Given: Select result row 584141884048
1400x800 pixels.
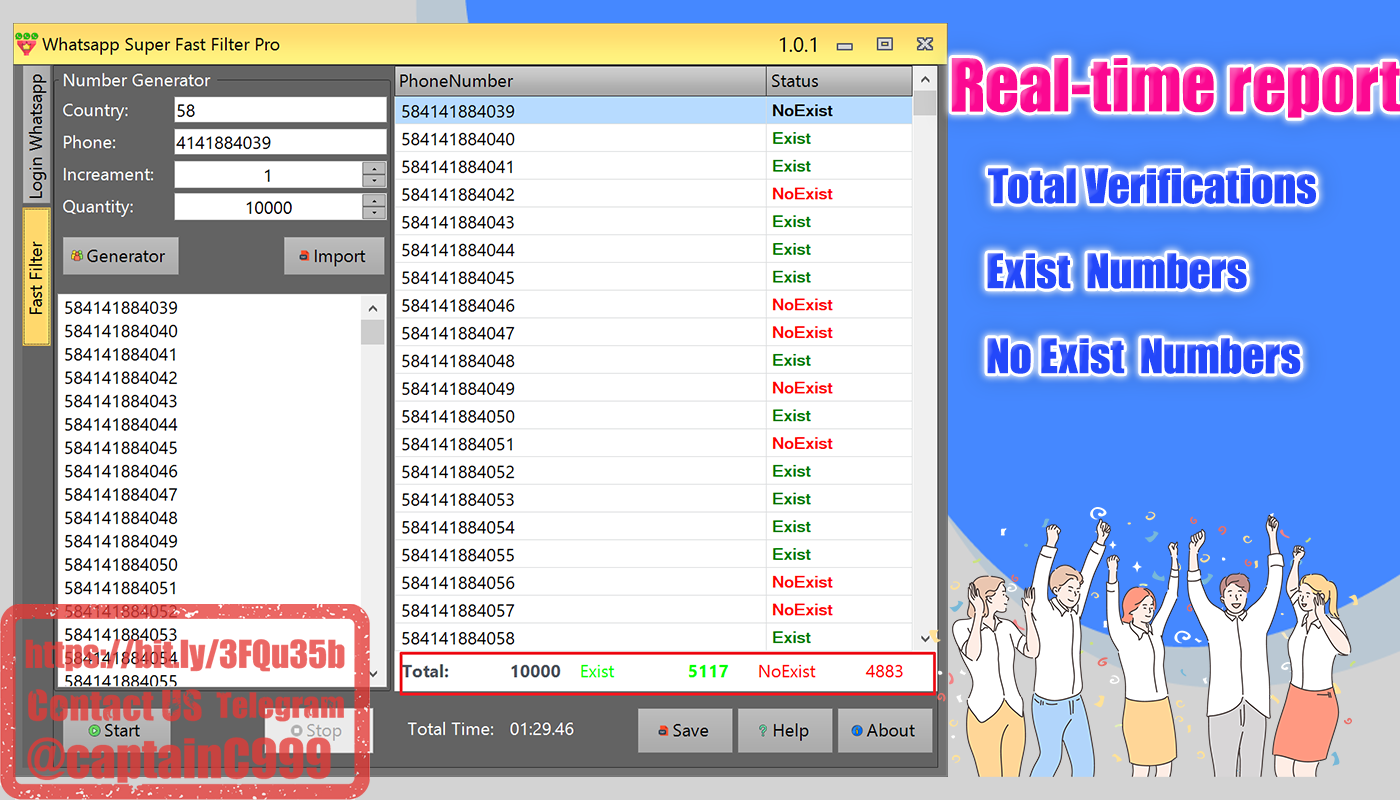Looking at the screenshot, I should click(x=654, y=360).
